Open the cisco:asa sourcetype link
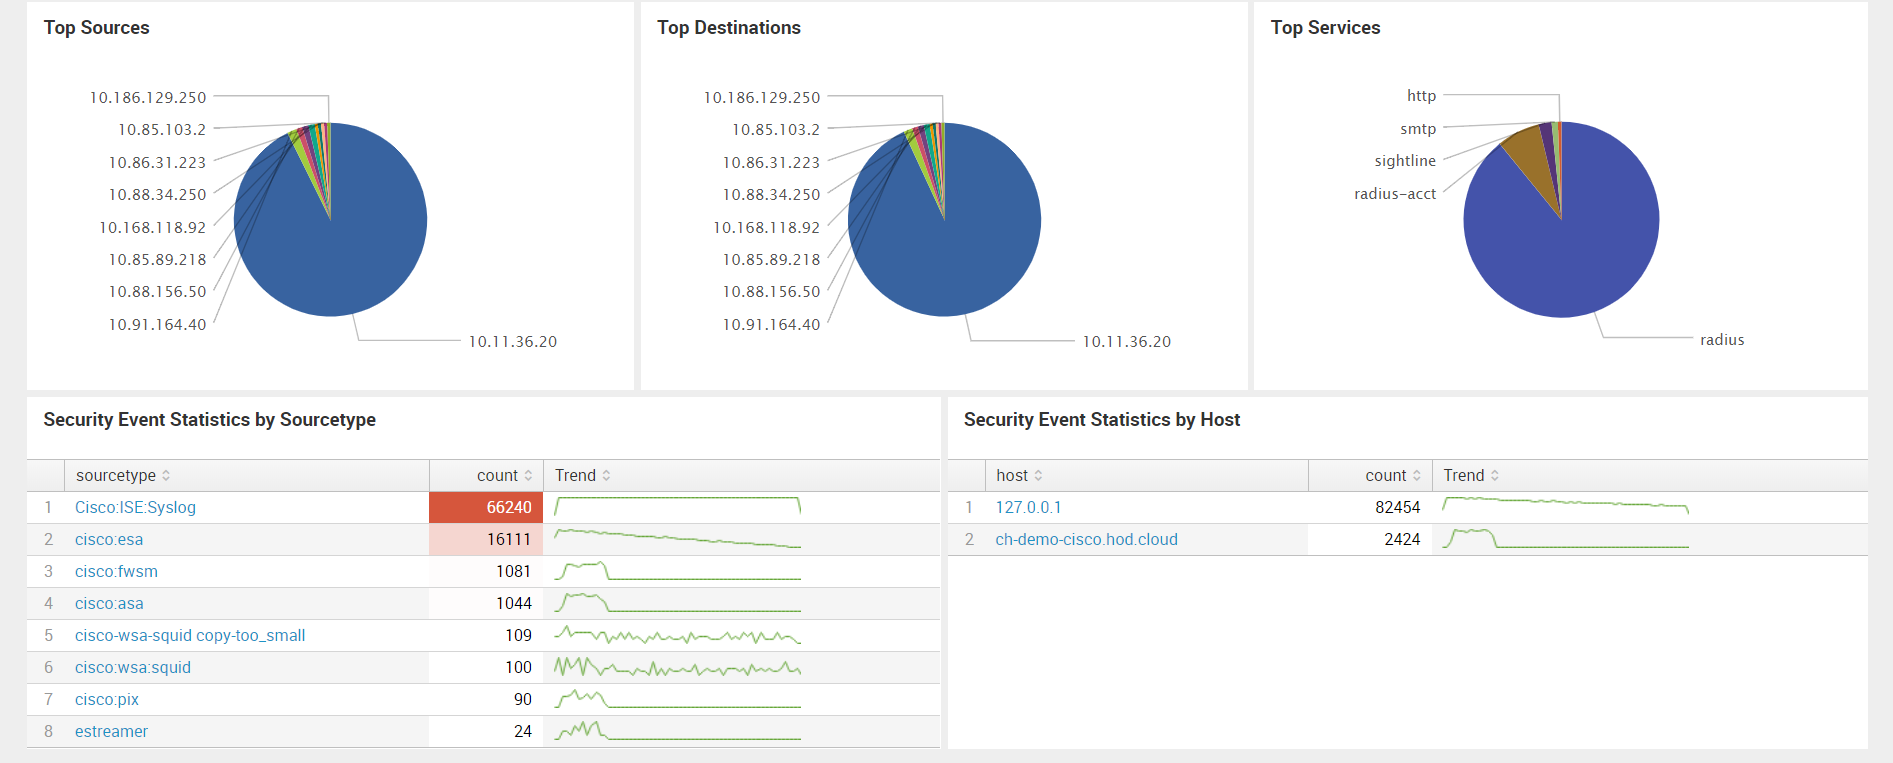This screenshot has height=763, width=1893. click(x=109, y=604)
